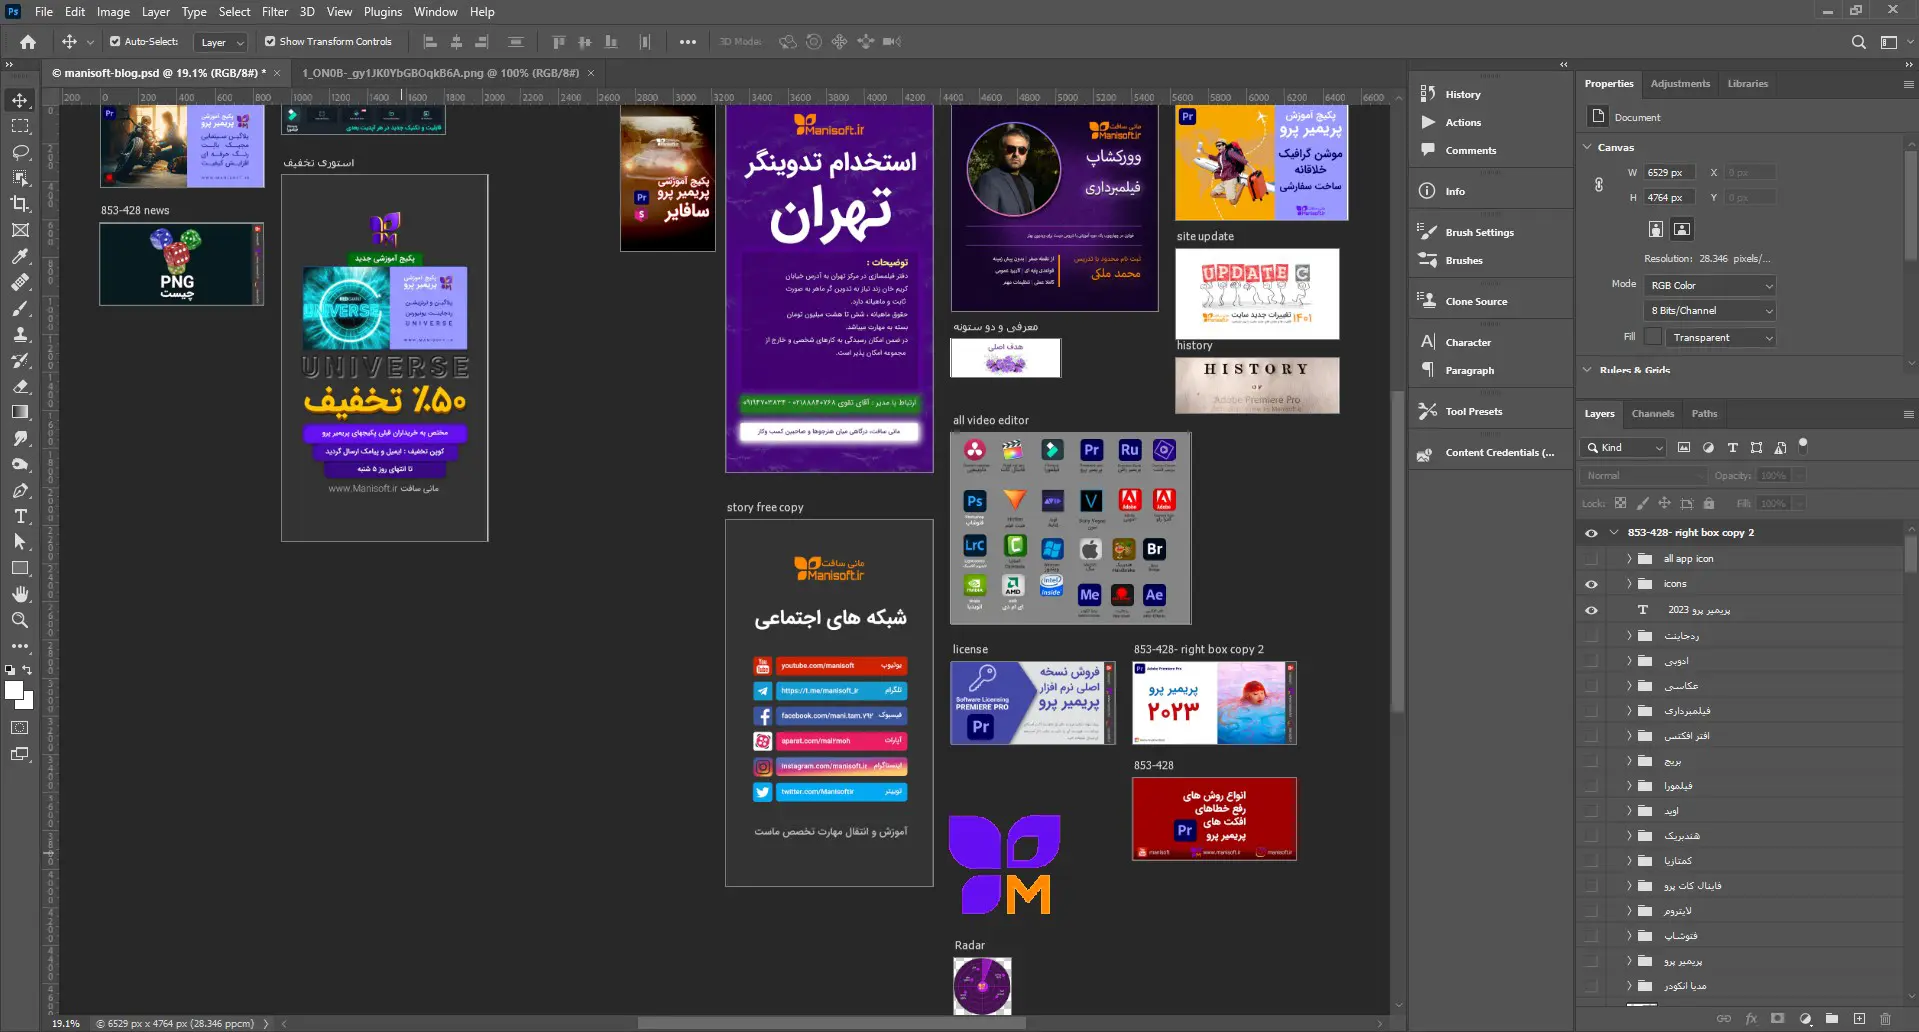Open the Clone Source panel
This screenshot has height=1032, width=1919.
click(x=1476, y=302)
